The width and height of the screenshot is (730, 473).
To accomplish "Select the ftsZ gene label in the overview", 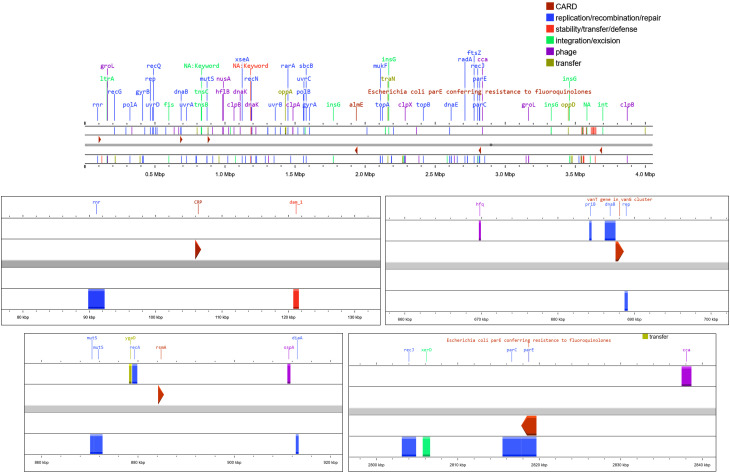I will (474, 53).
